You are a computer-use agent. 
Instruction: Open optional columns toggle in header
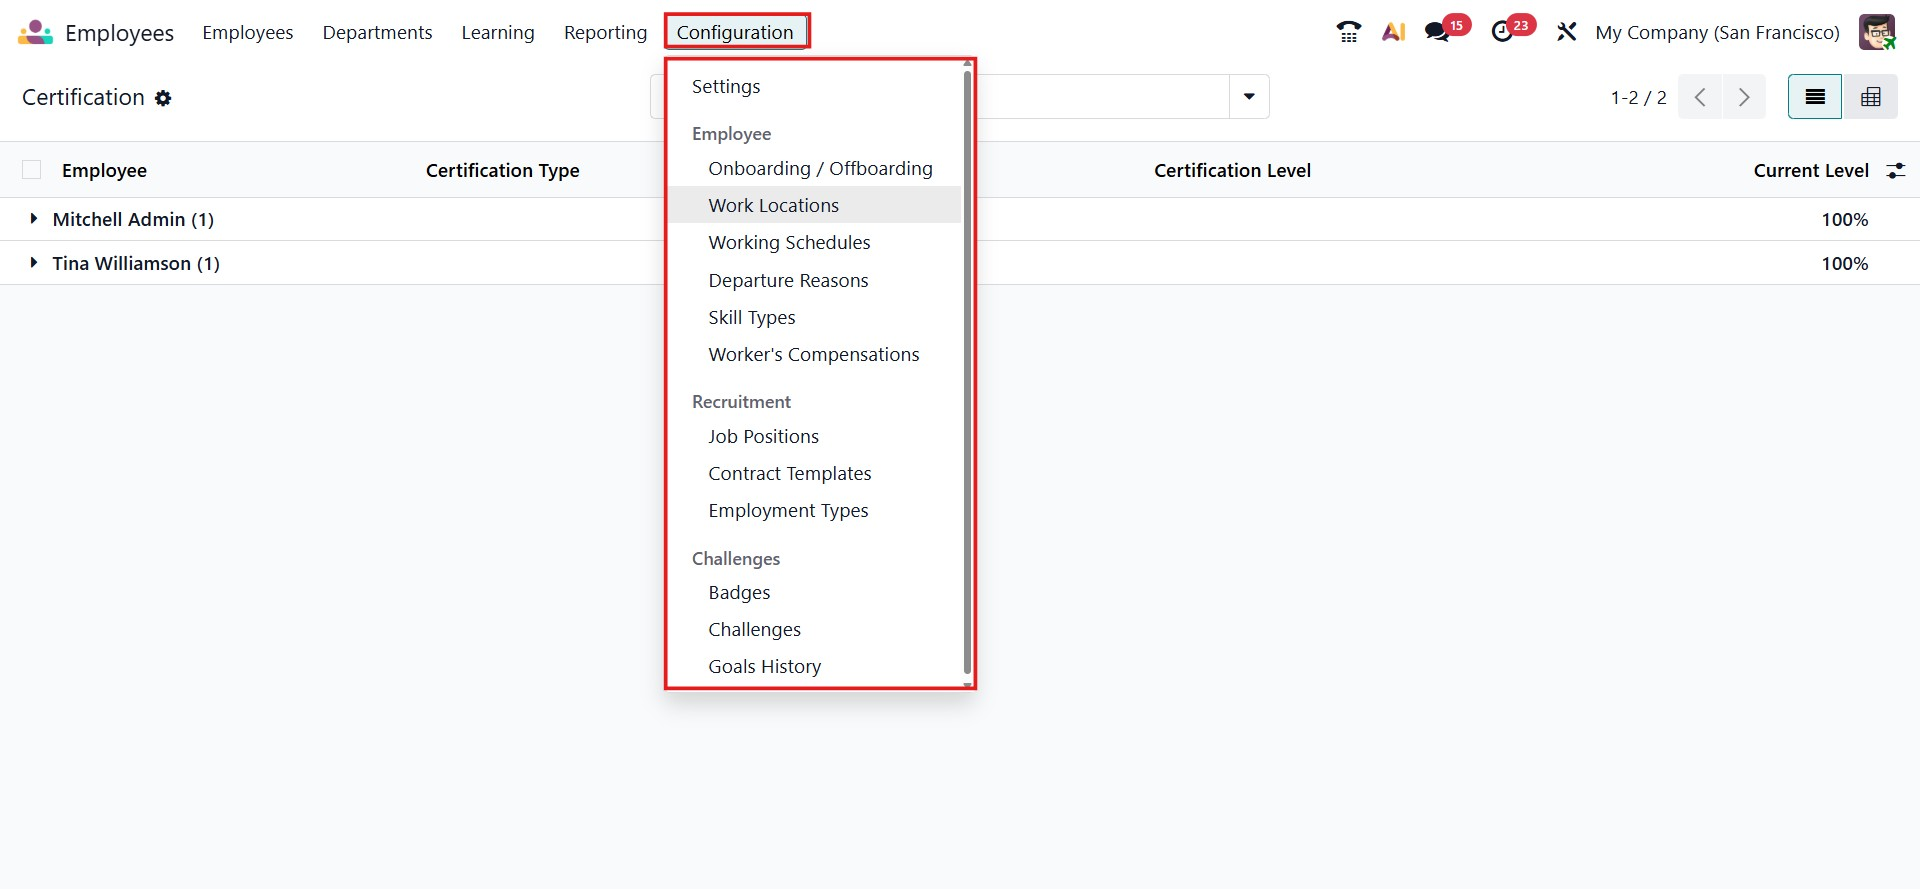(1895, 171)
